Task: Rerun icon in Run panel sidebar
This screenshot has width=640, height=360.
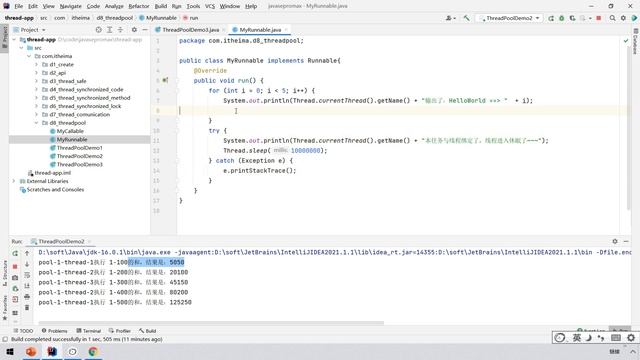Action: click(x=15, y=253)
